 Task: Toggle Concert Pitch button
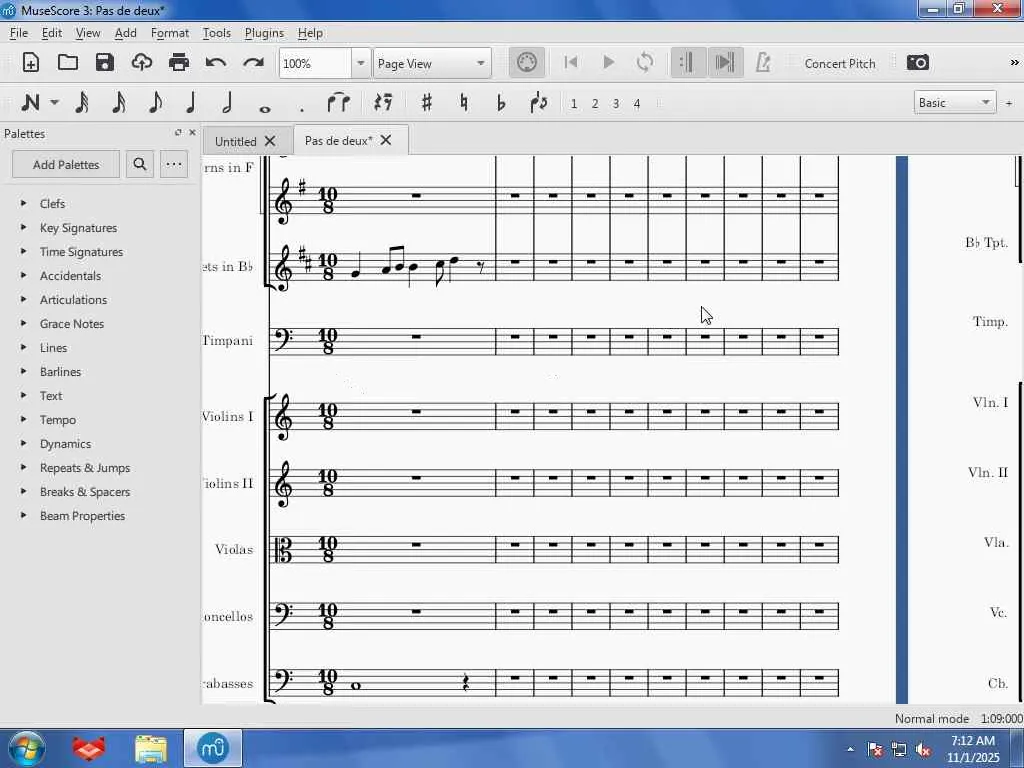(840, 63)
